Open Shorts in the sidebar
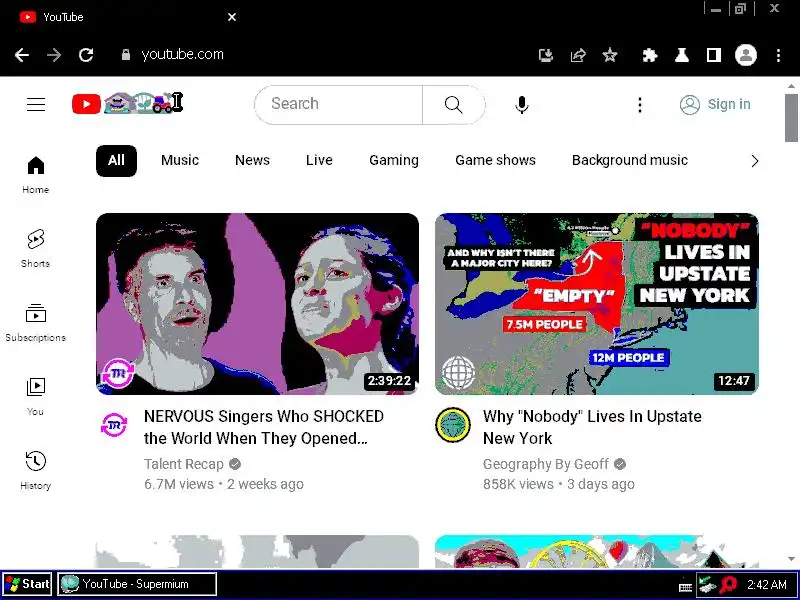The width and height of the screenshot is (800, 600). click(x=36, y=248)
